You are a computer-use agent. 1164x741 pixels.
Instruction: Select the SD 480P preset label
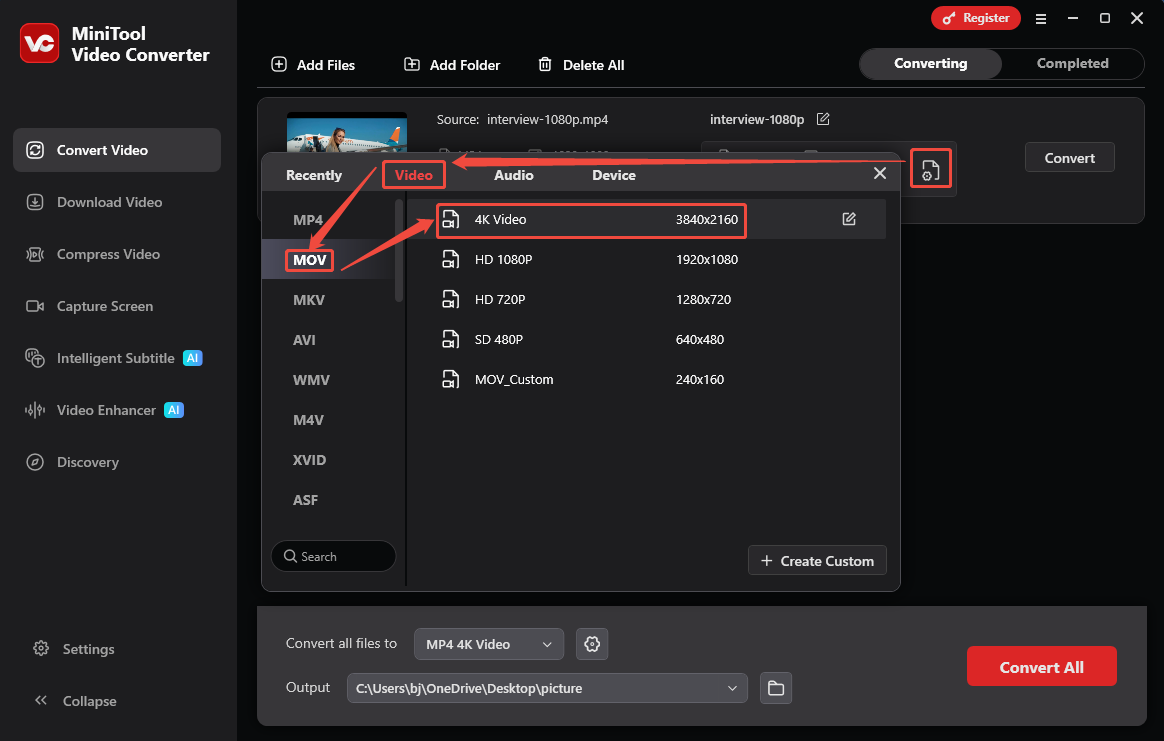(499, 340)
